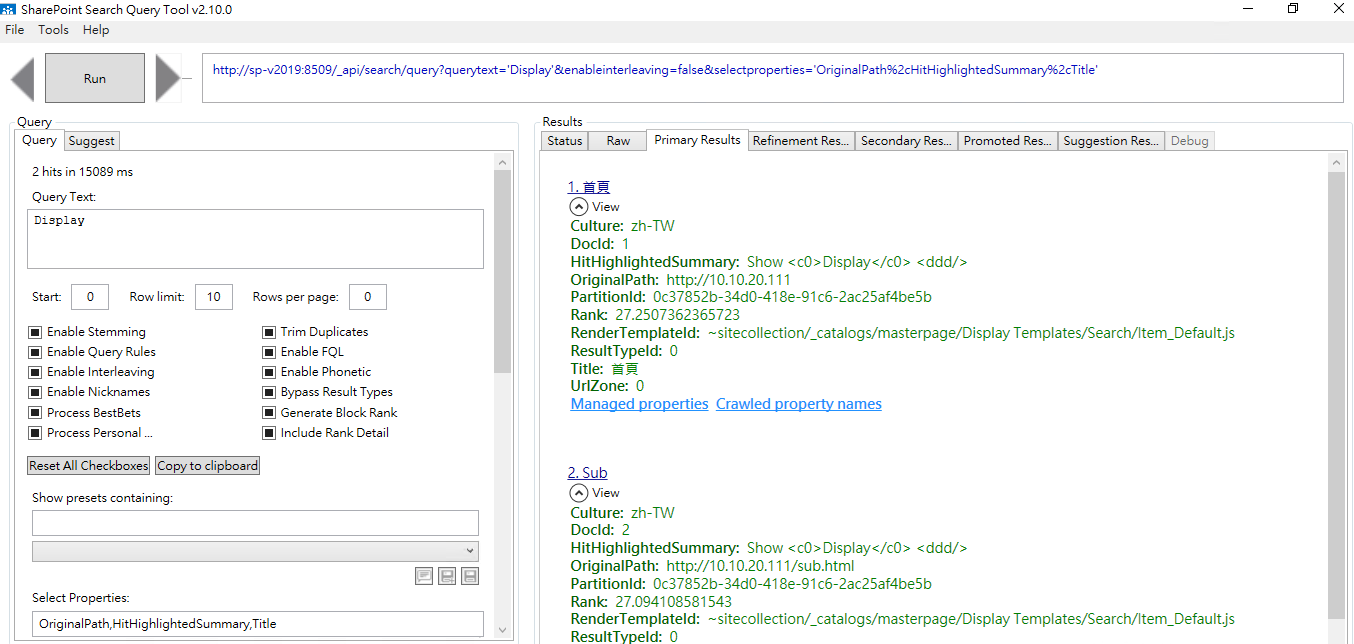Viewport: 1354px width, 644px height.
Task: Click the previous query left arrow
Action: 23,79
